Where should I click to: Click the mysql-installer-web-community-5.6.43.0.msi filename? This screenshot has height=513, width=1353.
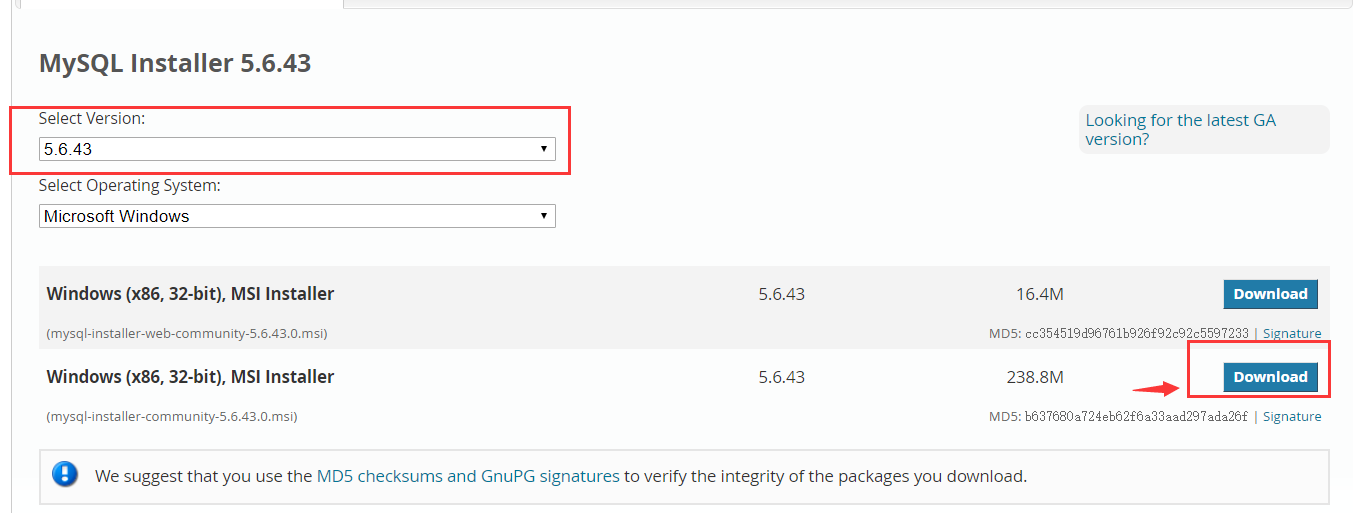187,333
